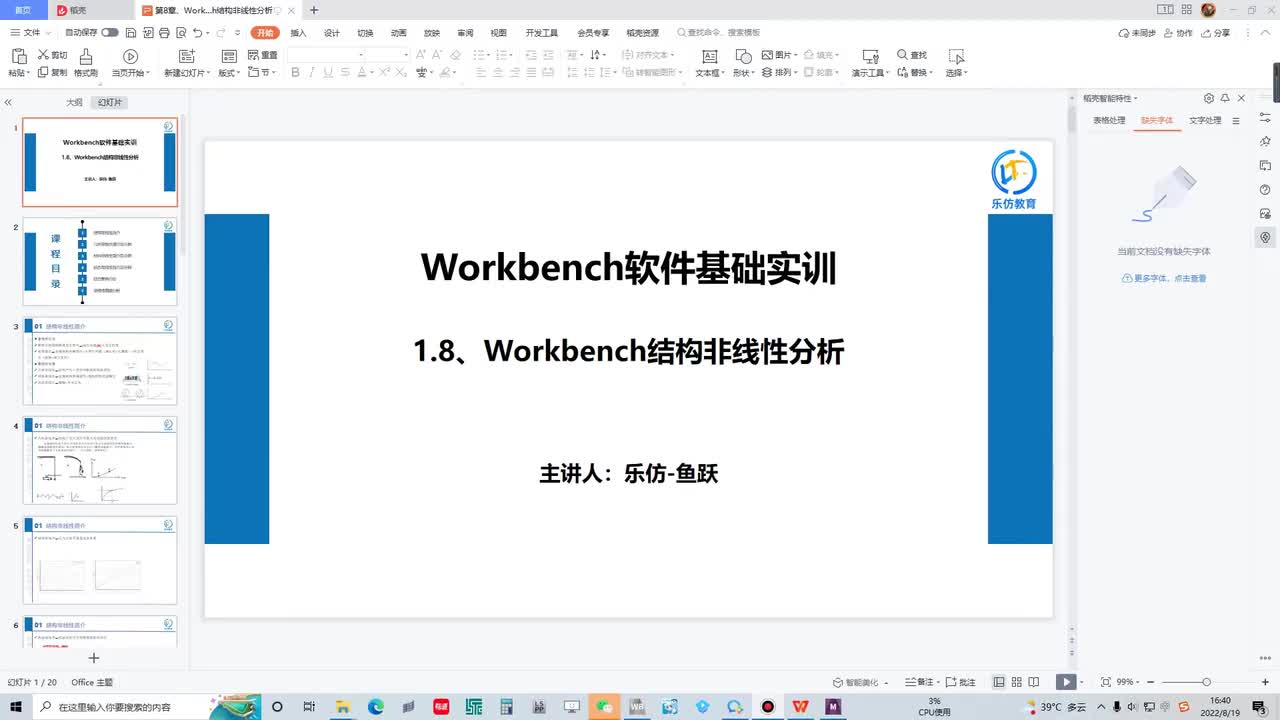Screen dimensions: 1280x720
Task: Click the command search box (查找命令)
Action: (x=718, y=33)
